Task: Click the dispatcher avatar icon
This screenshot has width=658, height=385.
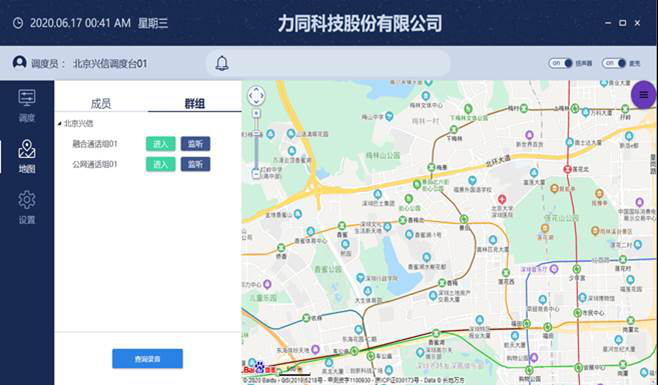Action: point(19,63)
